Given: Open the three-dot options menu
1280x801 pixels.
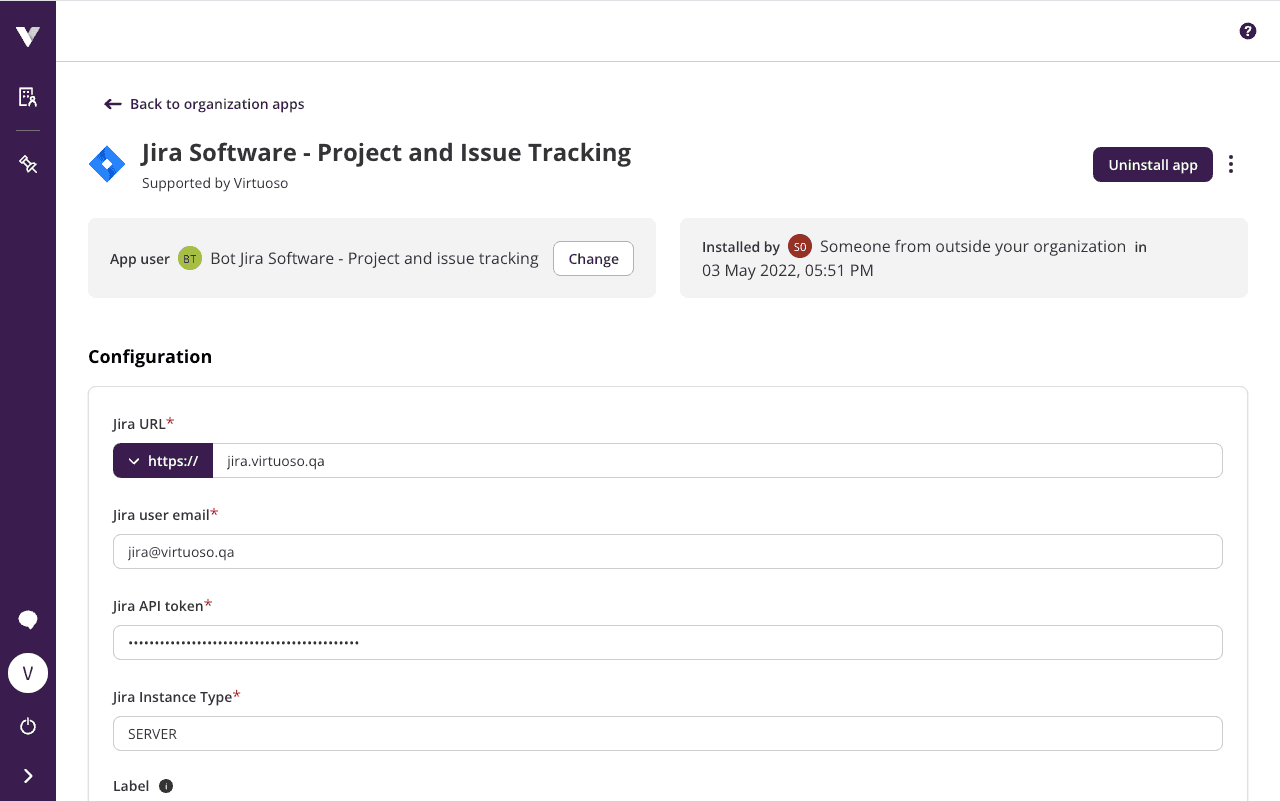Looking at the screenshot, I should point(1231,164).
